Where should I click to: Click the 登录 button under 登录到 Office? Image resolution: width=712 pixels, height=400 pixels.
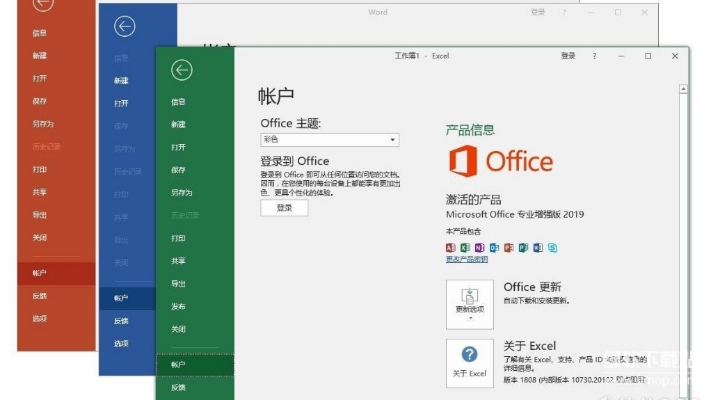pyautogui.click(x=284, y=208)
